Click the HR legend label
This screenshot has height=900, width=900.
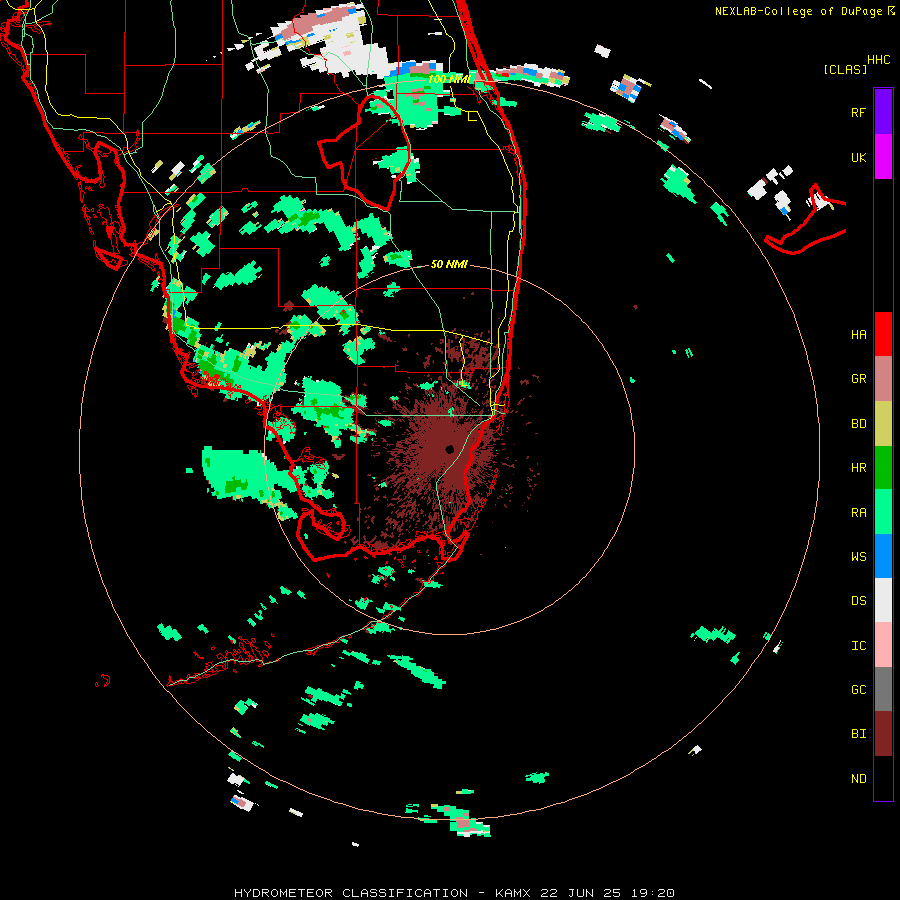click(x=858, y=468)
